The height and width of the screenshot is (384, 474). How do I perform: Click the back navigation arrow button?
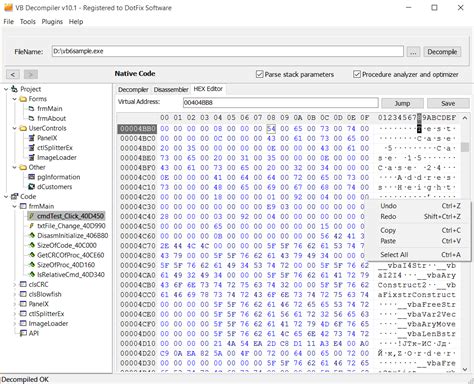(x=13, y=74)
